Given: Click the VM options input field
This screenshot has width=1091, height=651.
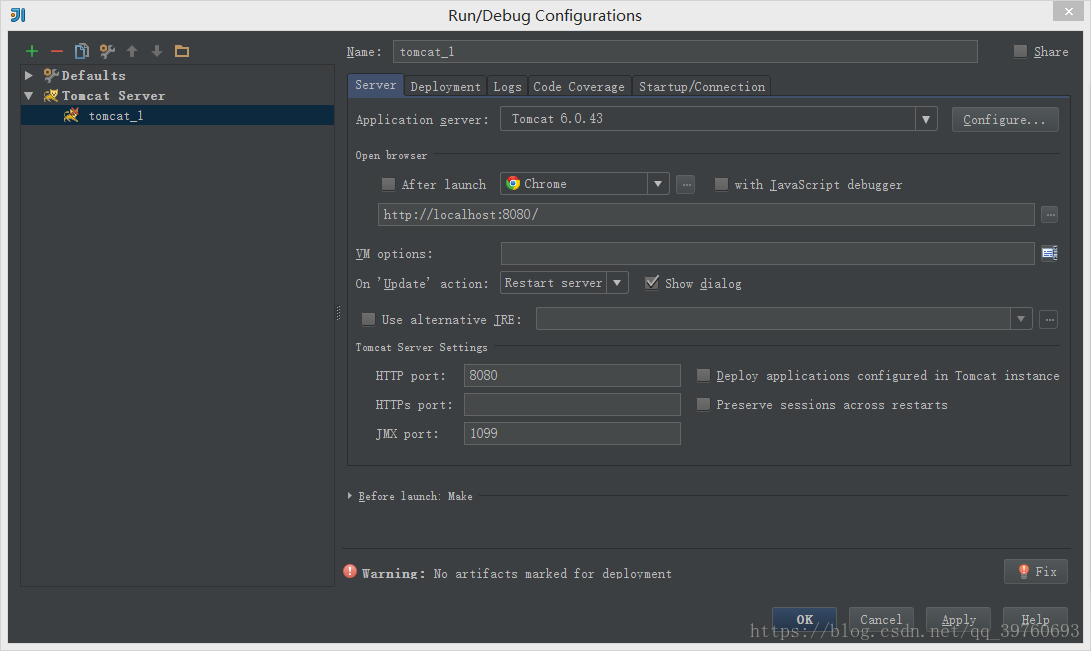Looking at the screenshot, I should coord(767,253).
